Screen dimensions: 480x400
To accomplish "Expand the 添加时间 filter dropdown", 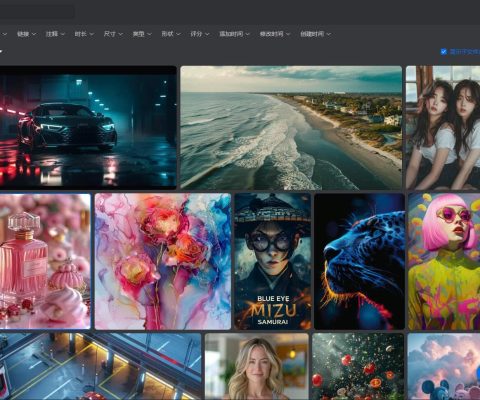I will (x=234, y=34).
